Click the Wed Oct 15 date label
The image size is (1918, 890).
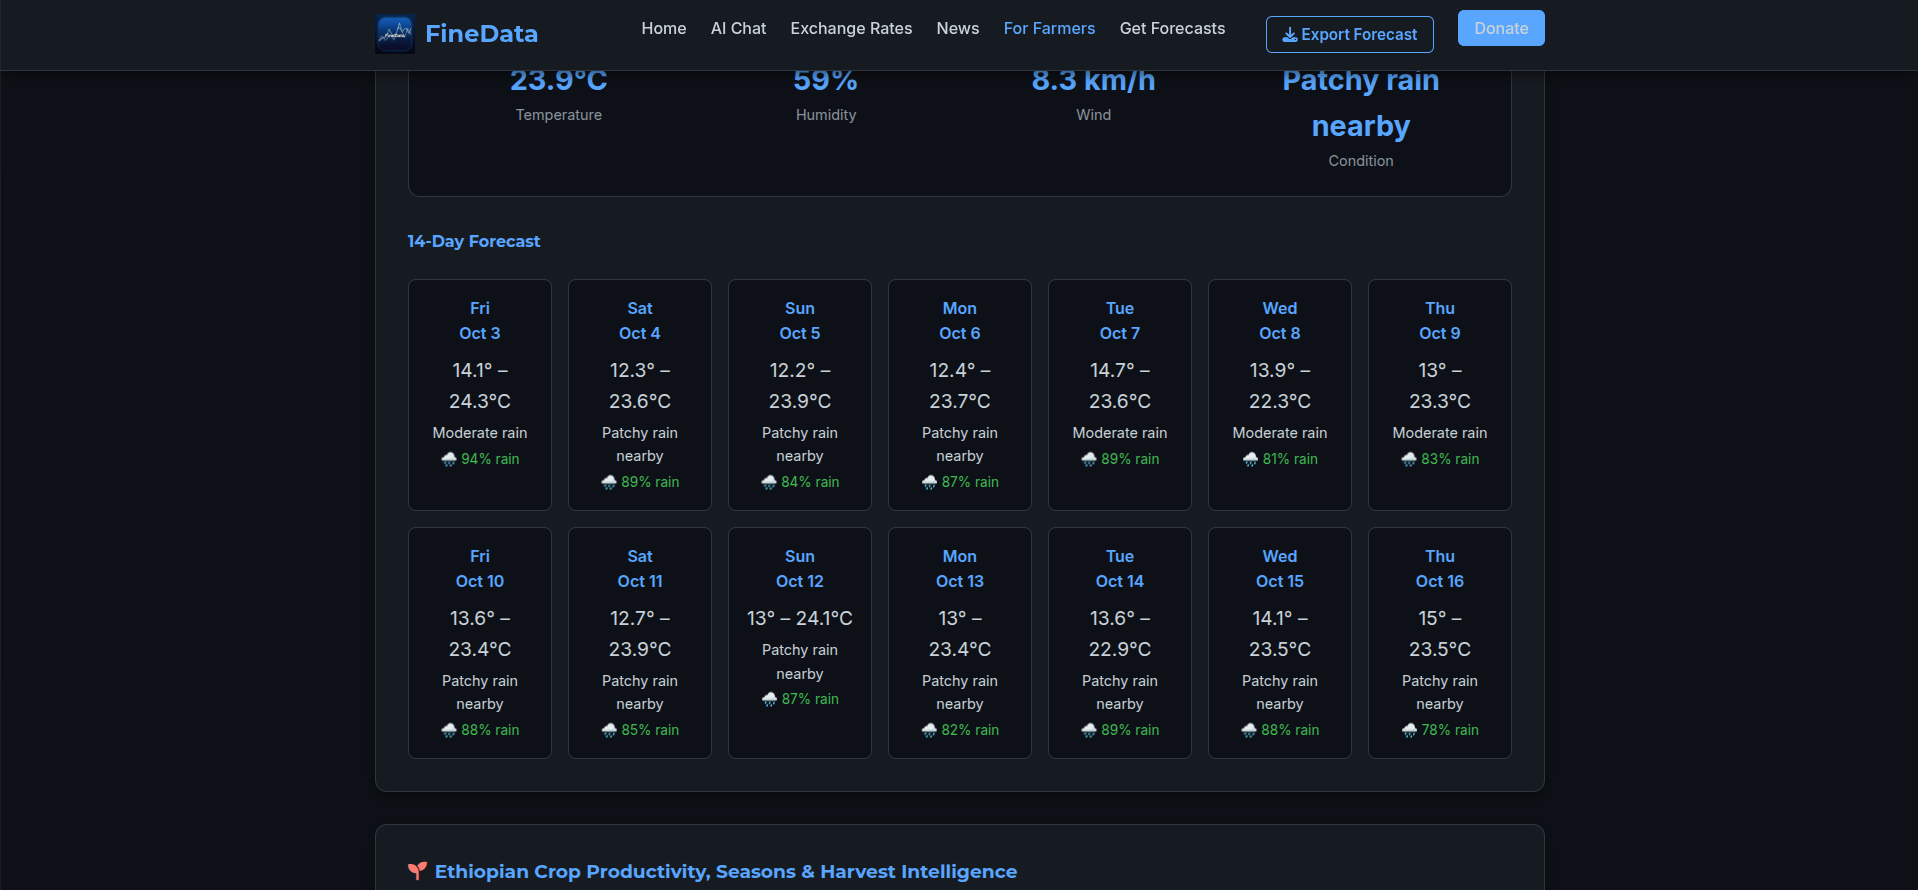click(1280, 569)
